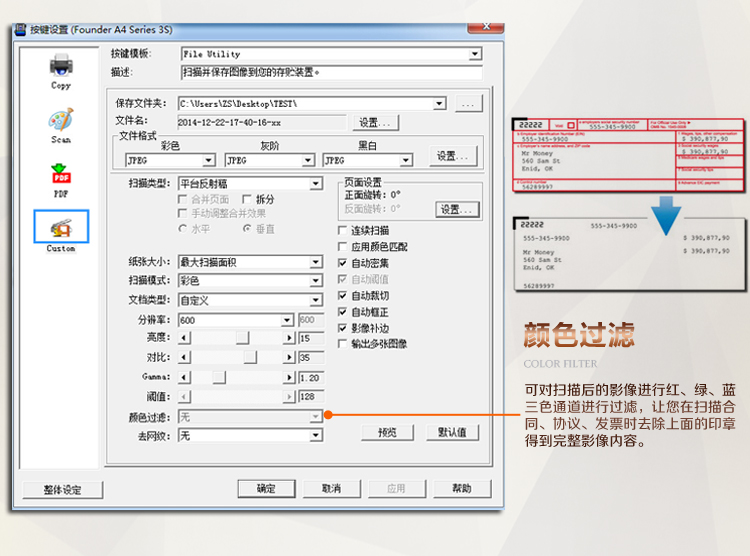This screenshot has height=556, width=750.
Task: Open the 分辨率 600 dropdown
Action: (x=288, y=320)
